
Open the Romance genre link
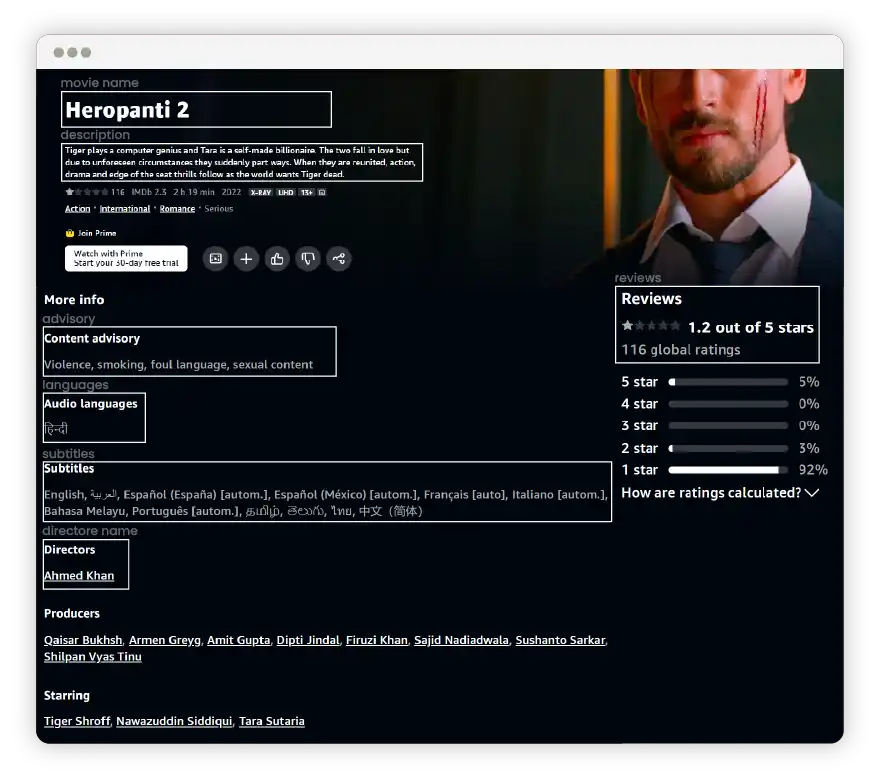(177, 209)
